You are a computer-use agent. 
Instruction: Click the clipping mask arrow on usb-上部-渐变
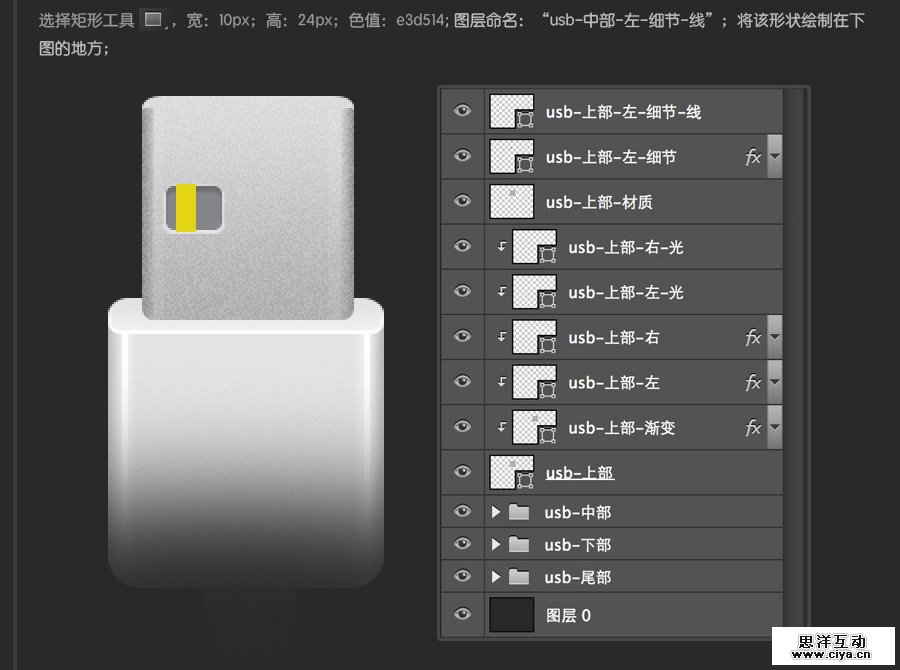(x=502, y=427)
